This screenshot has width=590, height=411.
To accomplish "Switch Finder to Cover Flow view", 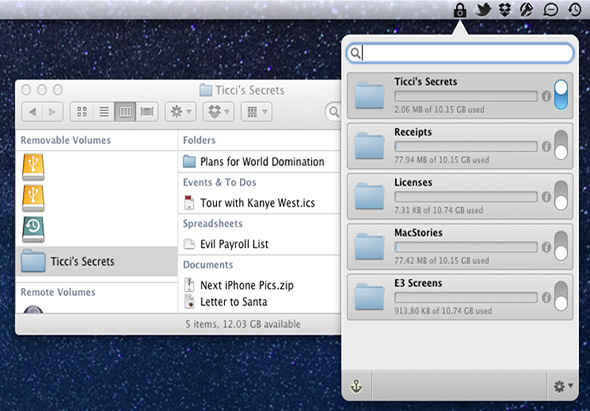I will tap(147, 112).
